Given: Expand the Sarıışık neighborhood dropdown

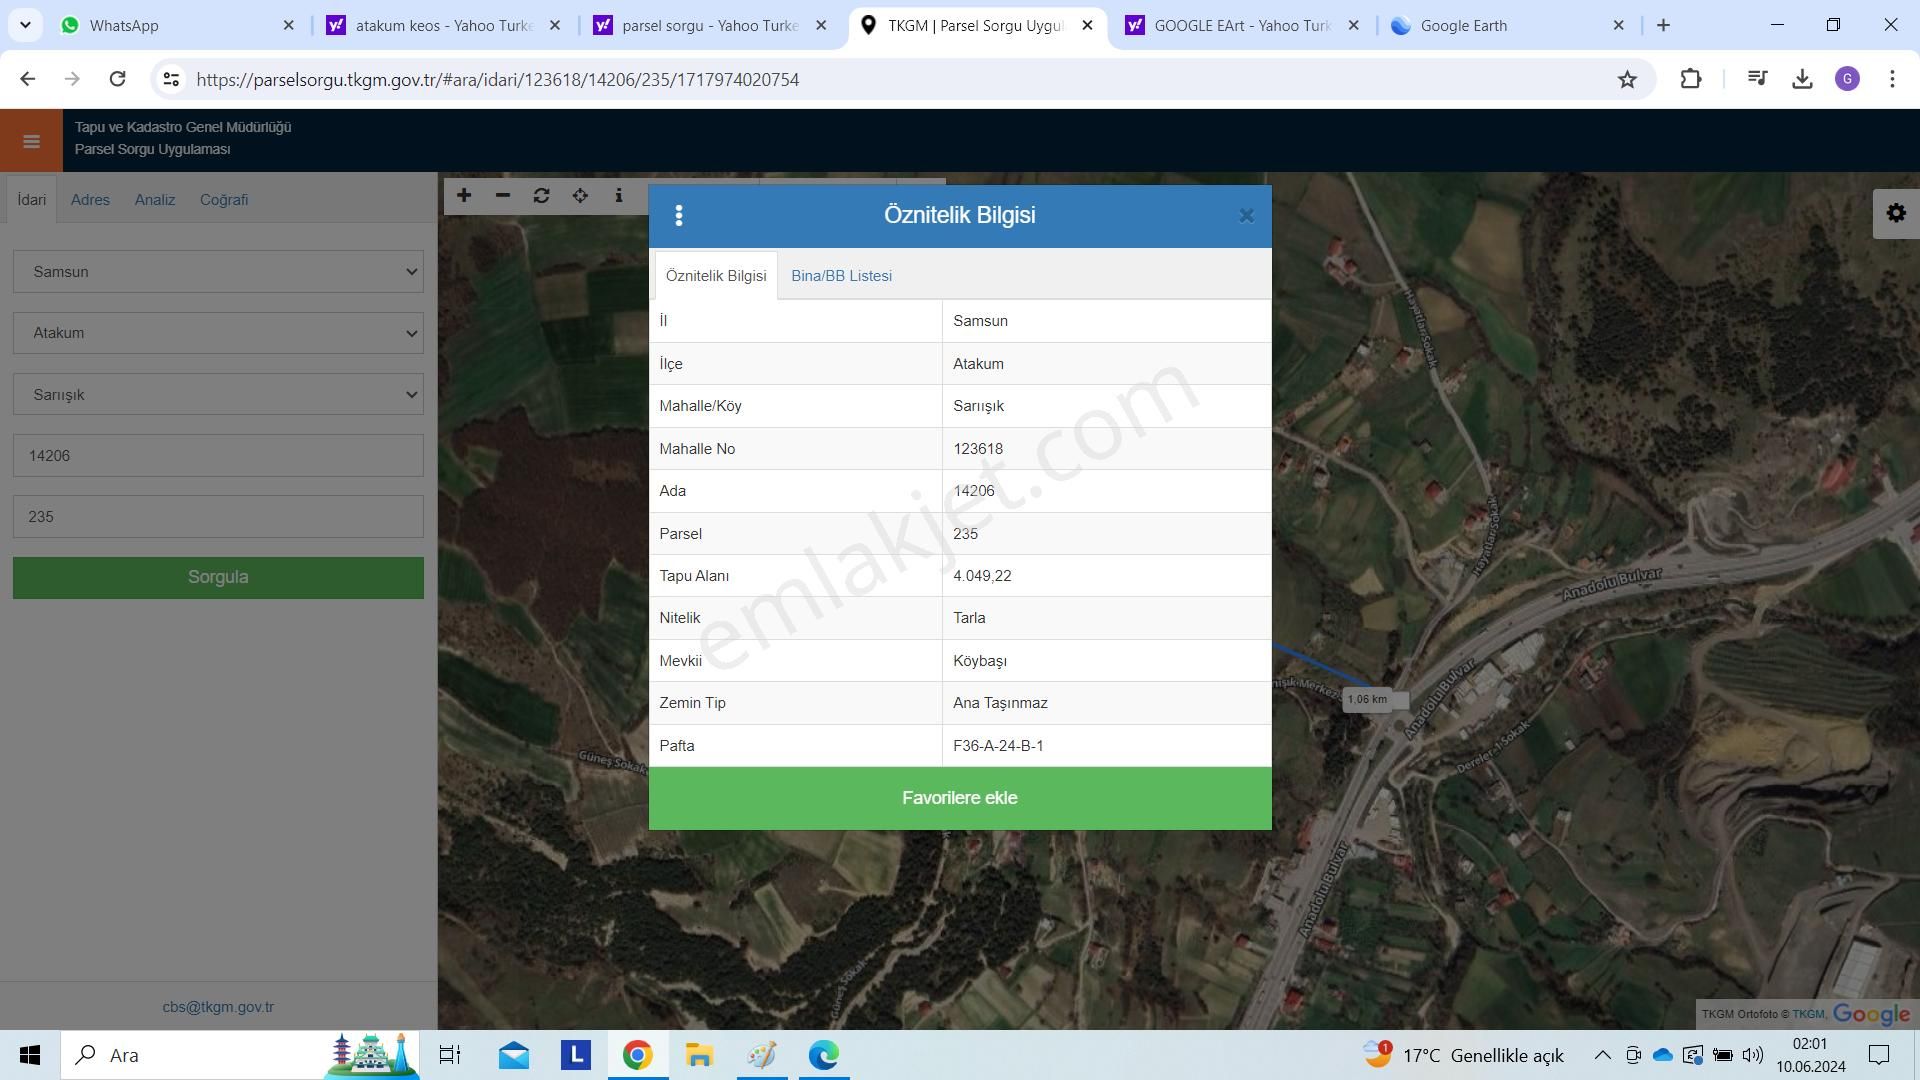Looking at the screenshot, I should click(218, 395).
